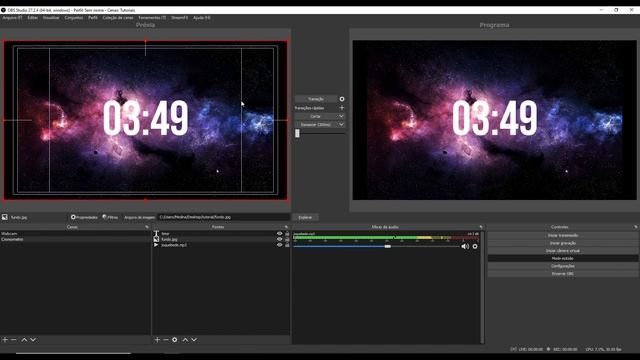Click fundo.jpg image-type icon in sources

(156, 239)
